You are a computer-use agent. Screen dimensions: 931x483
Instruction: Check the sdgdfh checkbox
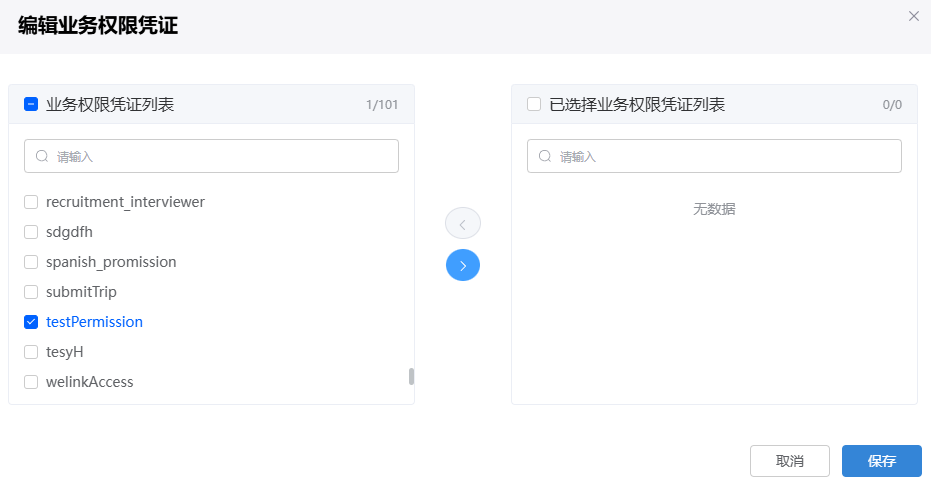point(31,232)
